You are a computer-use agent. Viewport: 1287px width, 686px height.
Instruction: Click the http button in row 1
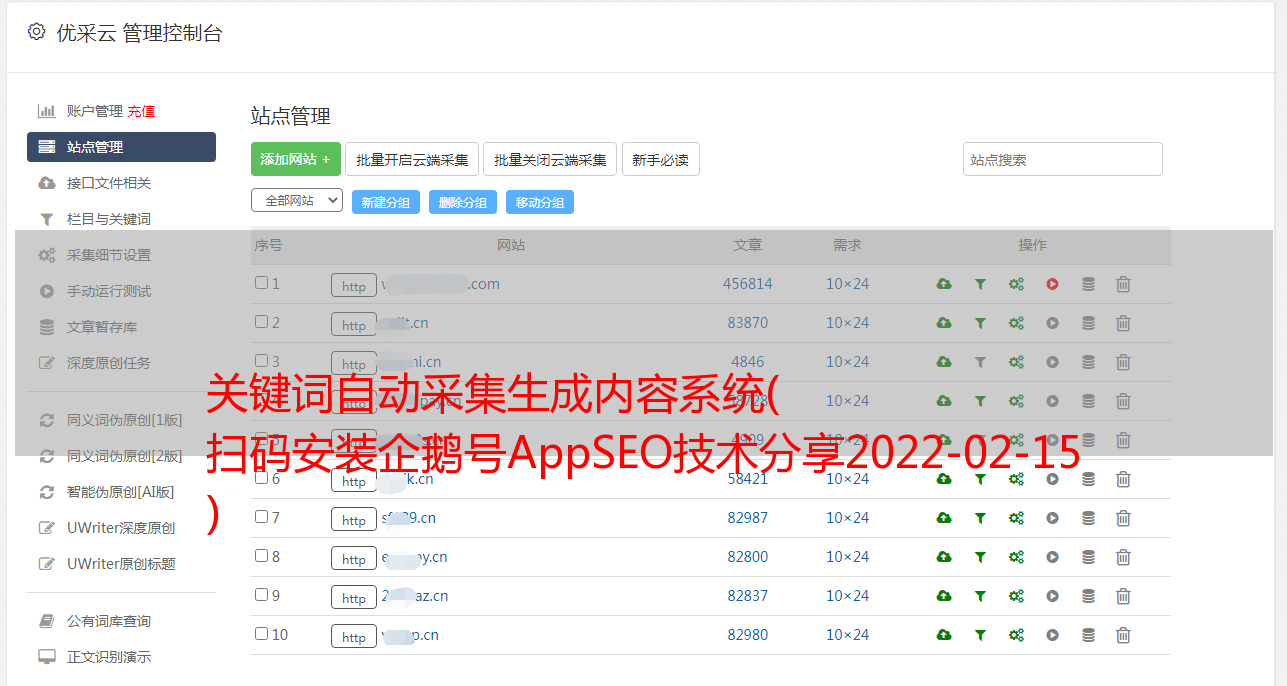pos(354,285)
